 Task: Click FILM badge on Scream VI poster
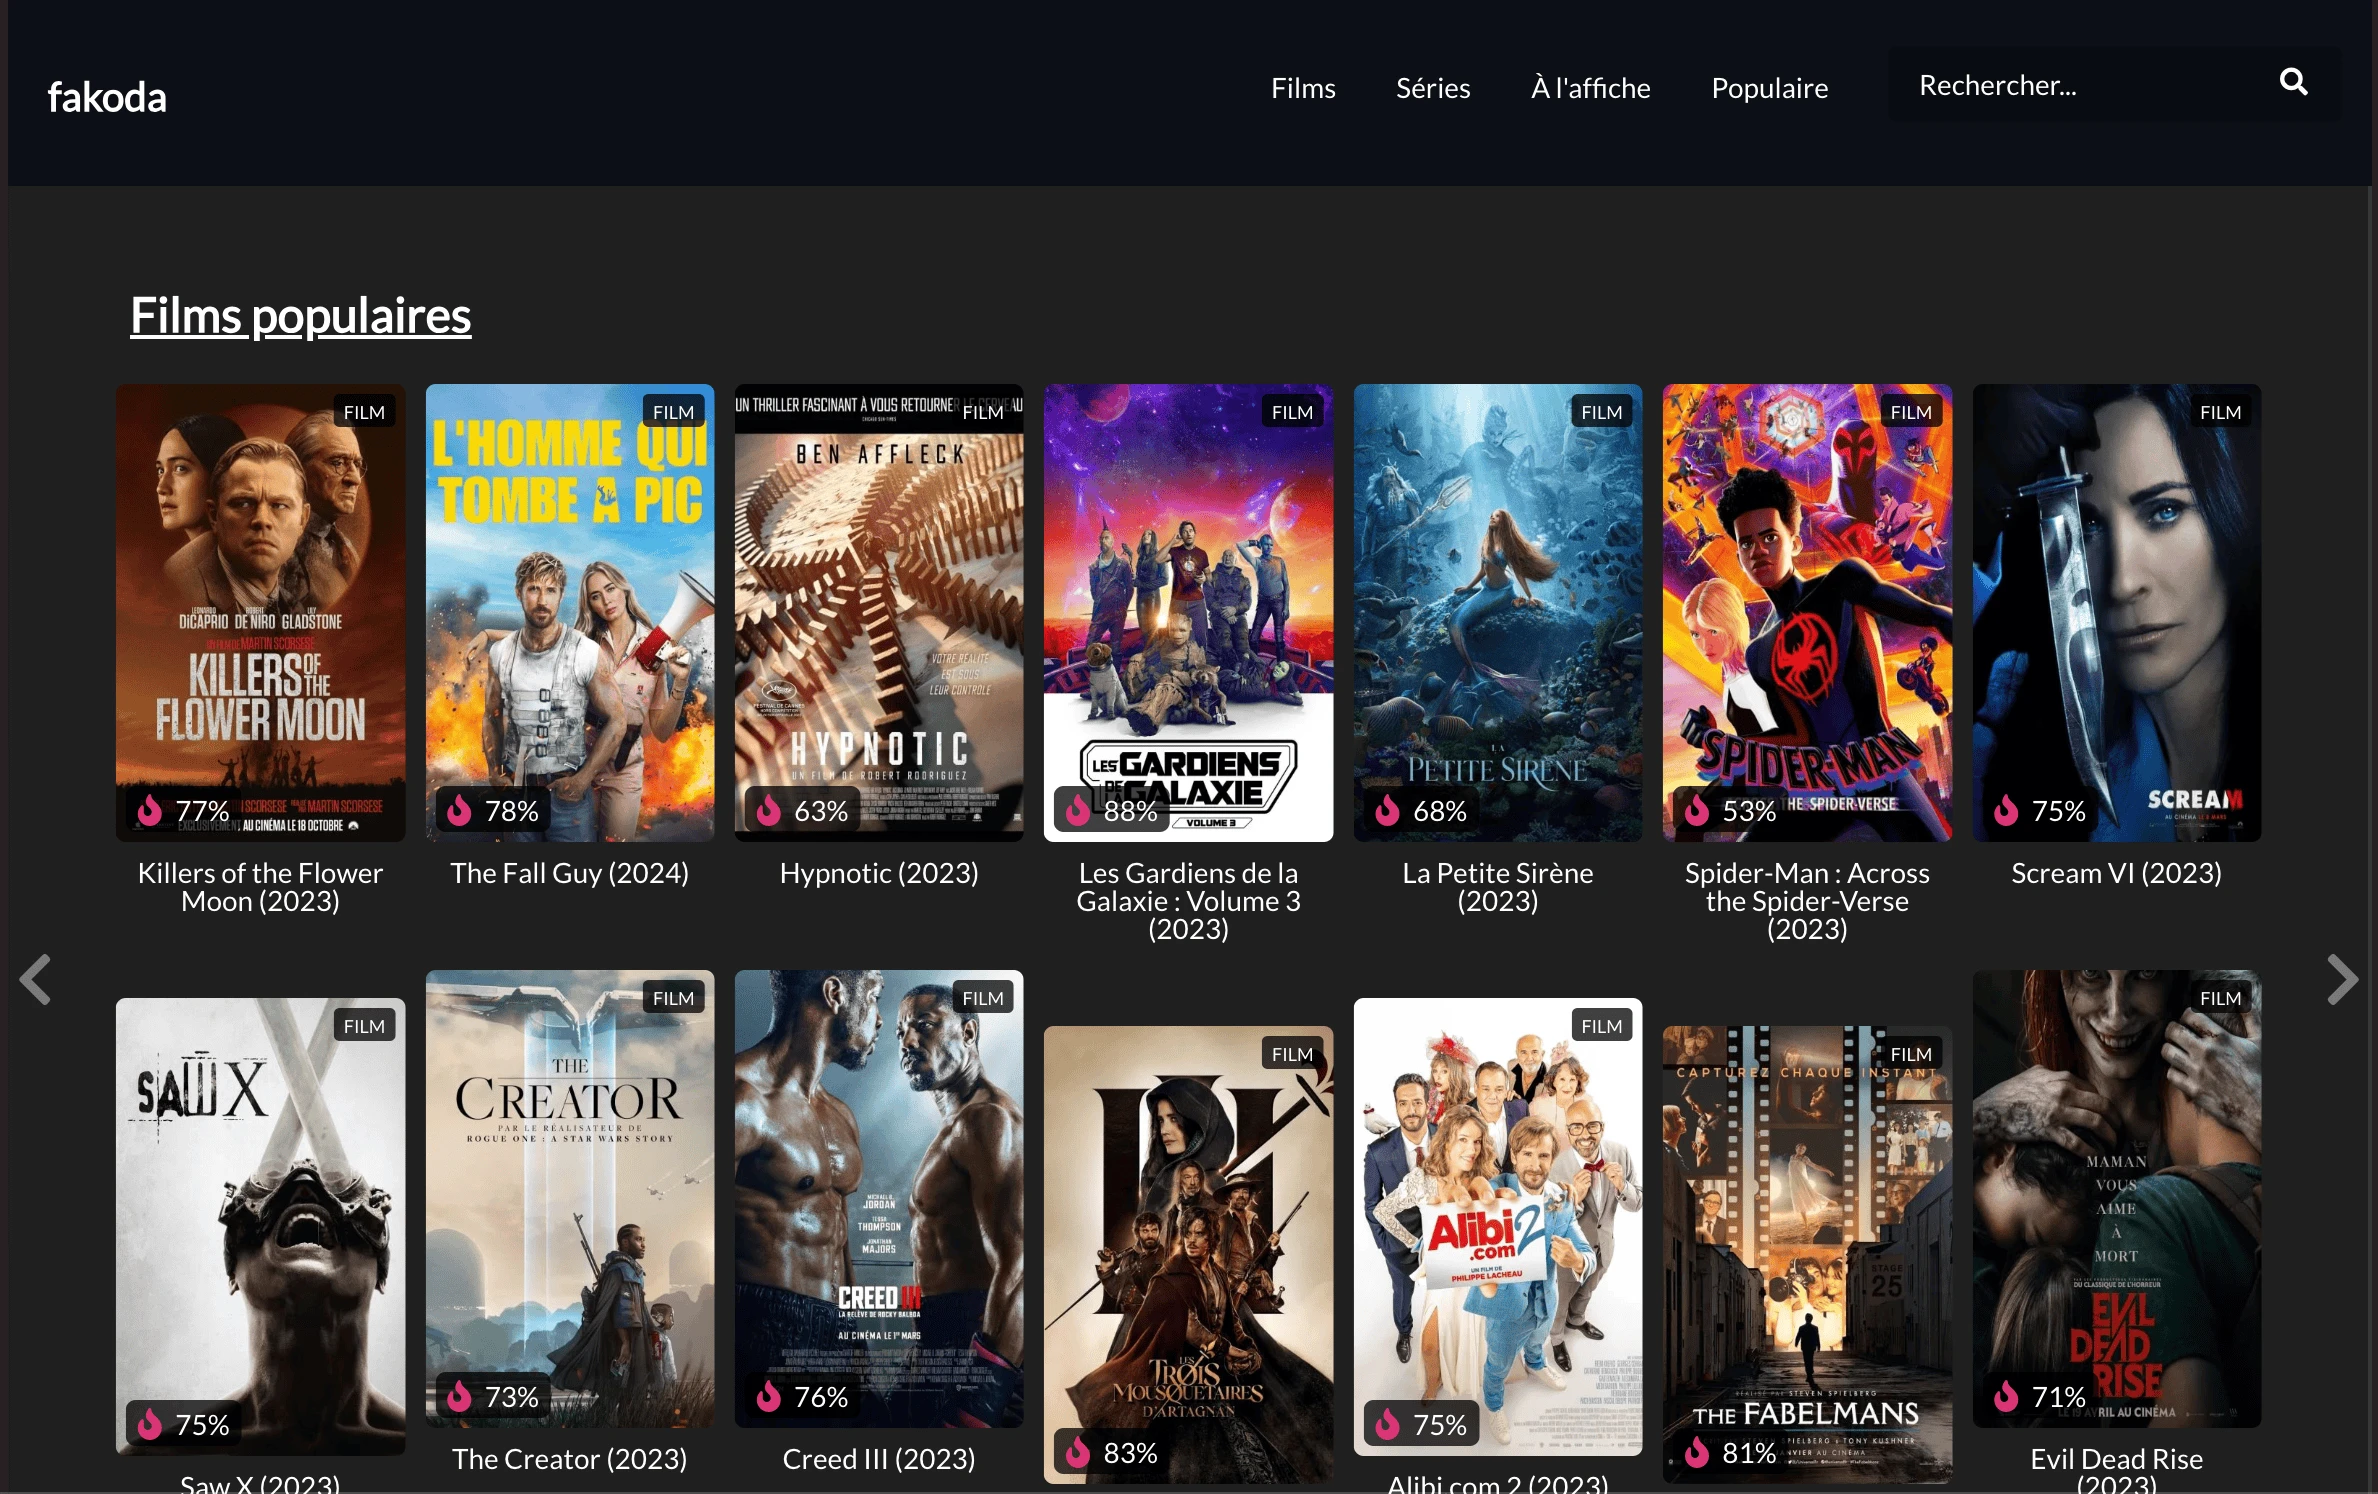coord(2220,412)
